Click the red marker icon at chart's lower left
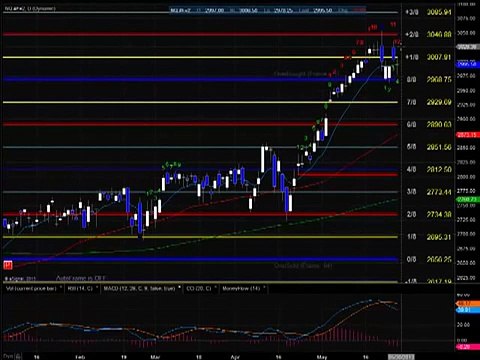 click(8, 265)
